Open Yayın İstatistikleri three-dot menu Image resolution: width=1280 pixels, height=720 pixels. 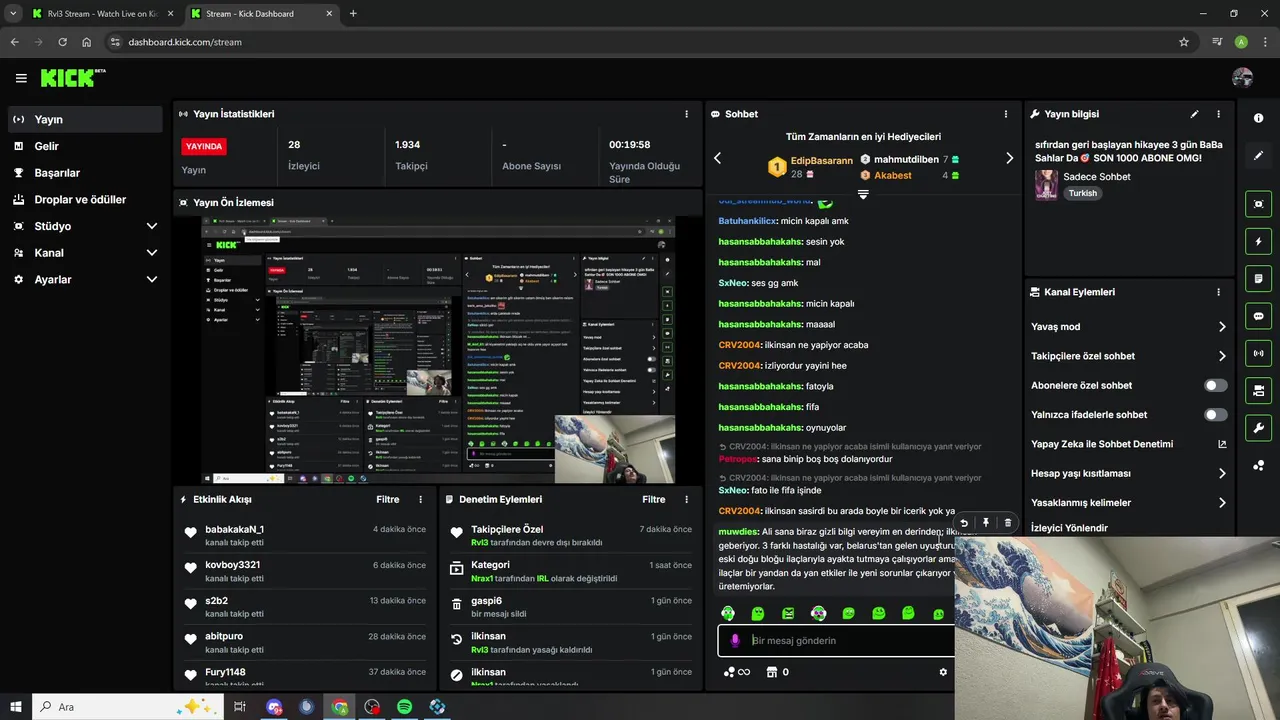click(686, 114)
